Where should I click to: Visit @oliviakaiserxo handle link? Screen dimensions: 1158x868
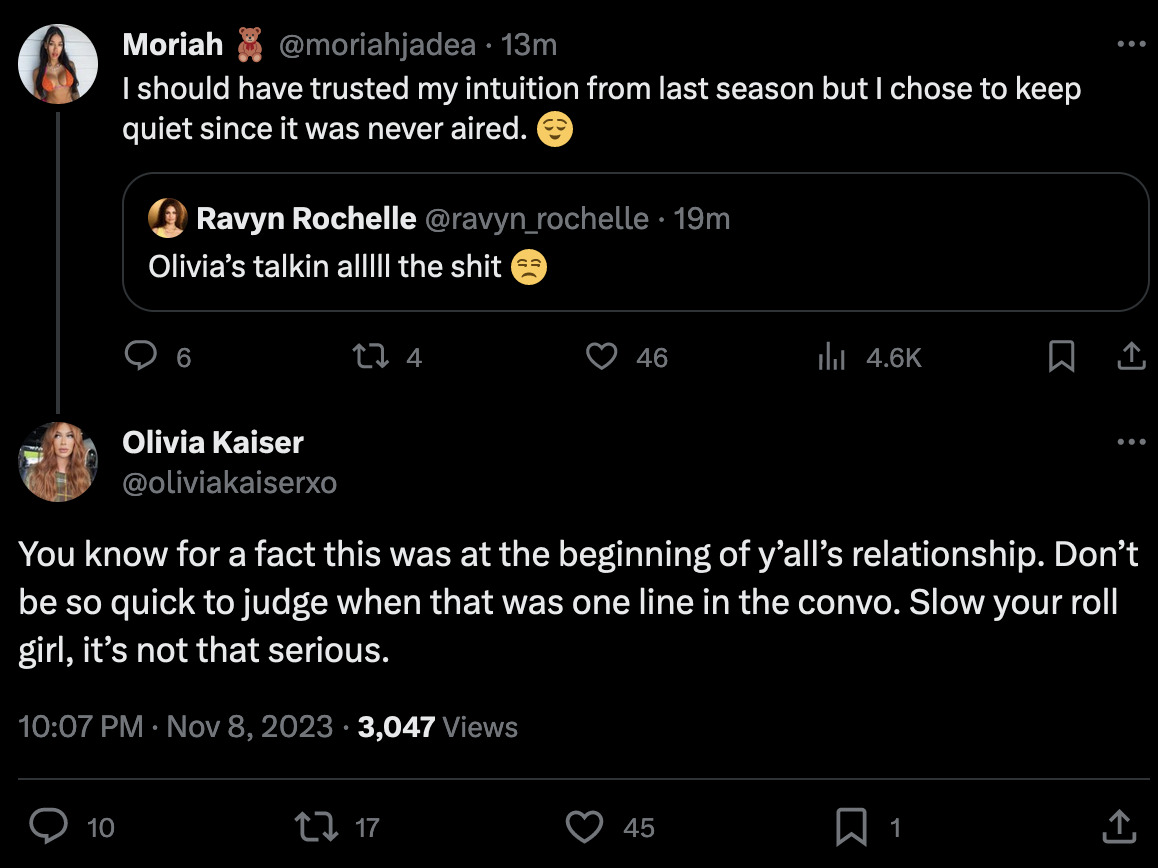tap(230, 482)
